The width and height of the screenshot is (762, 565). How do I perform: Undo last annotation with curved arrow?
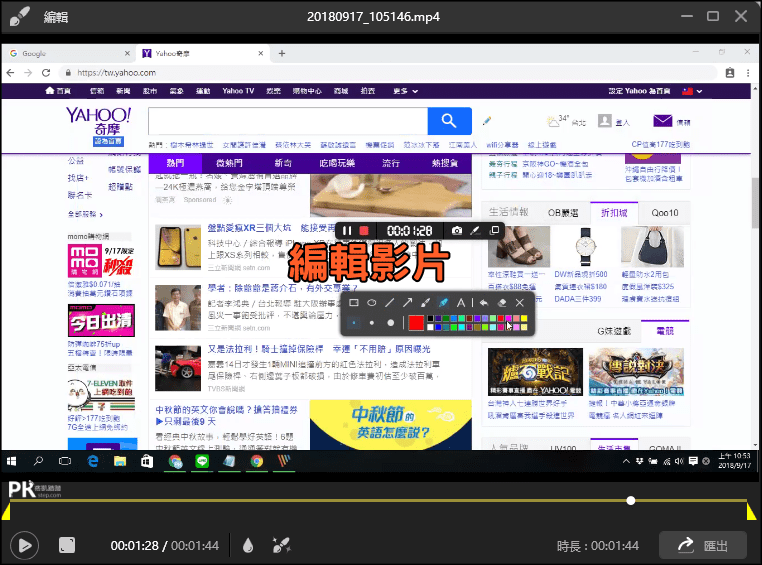point(484,303)
